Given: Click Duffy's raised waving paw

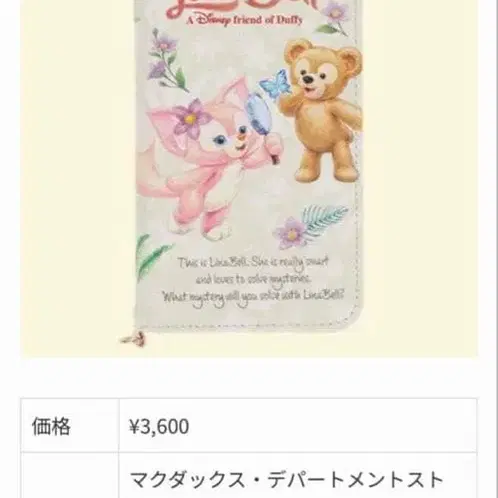Looking at the screenshot, I should coord(286,99).
